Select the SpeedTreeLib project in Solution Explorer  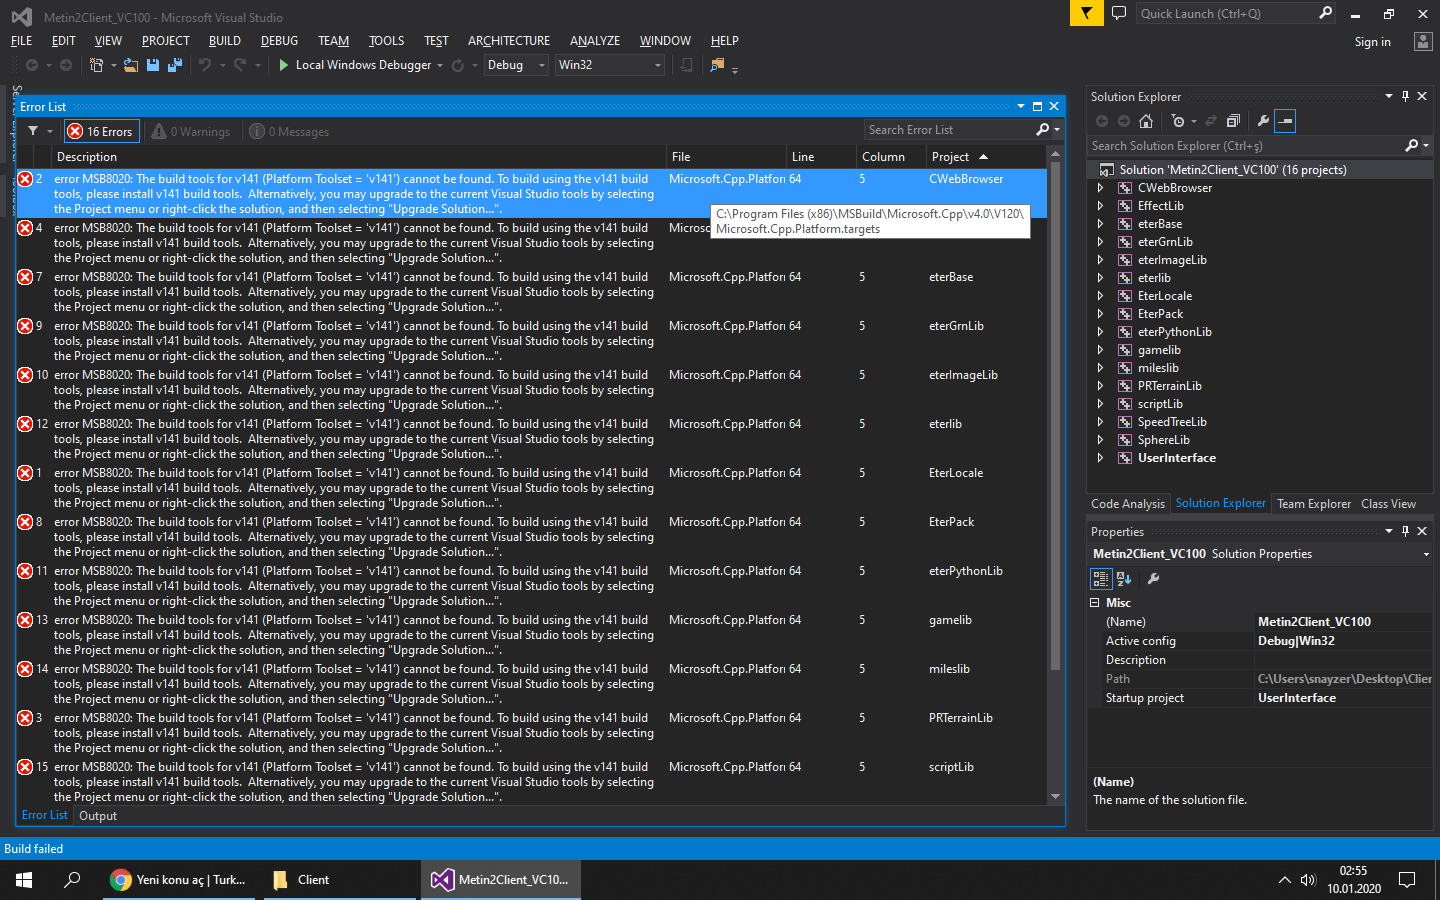click(1172, 422)
